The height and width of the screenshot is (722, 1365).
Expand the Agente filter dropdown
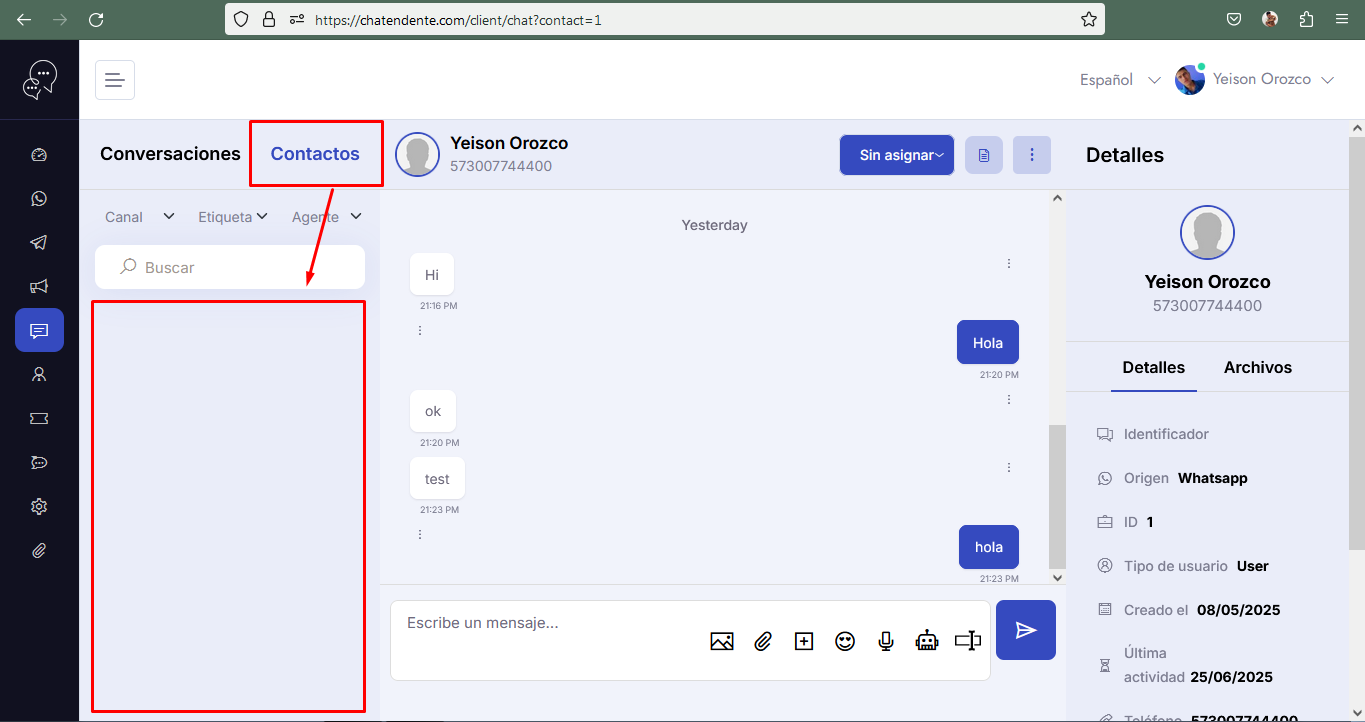click(x=326, y=217)
